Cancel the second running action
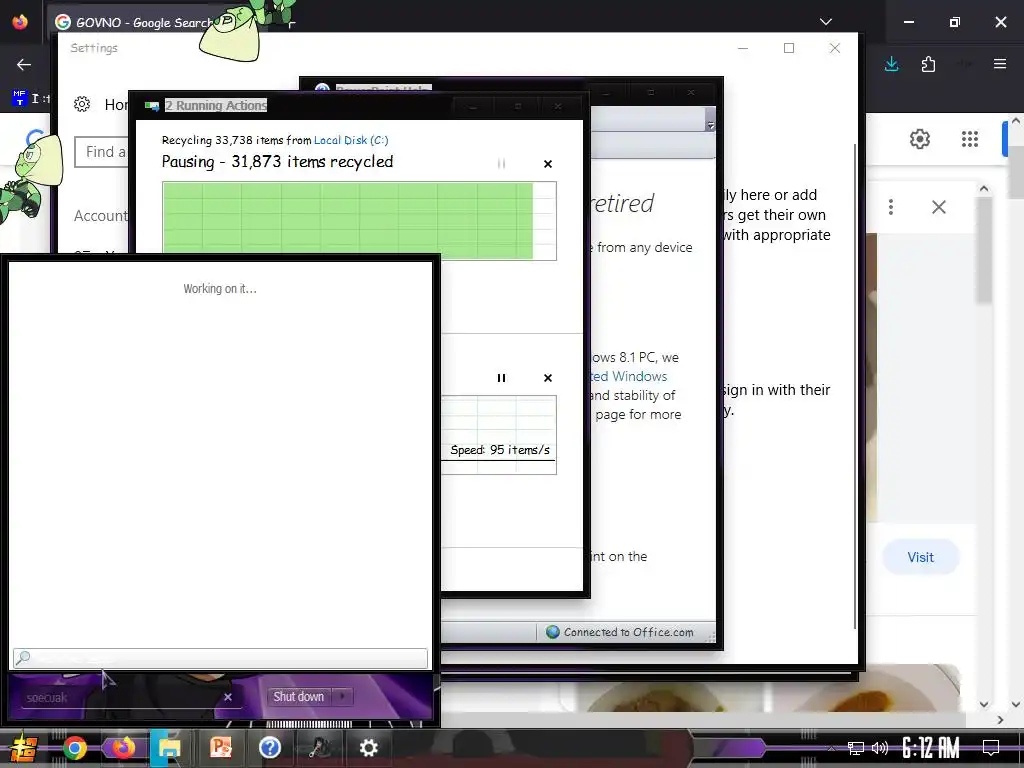Image resolution: width=1024 pixels, height=768 pixels. pos(548,378)
